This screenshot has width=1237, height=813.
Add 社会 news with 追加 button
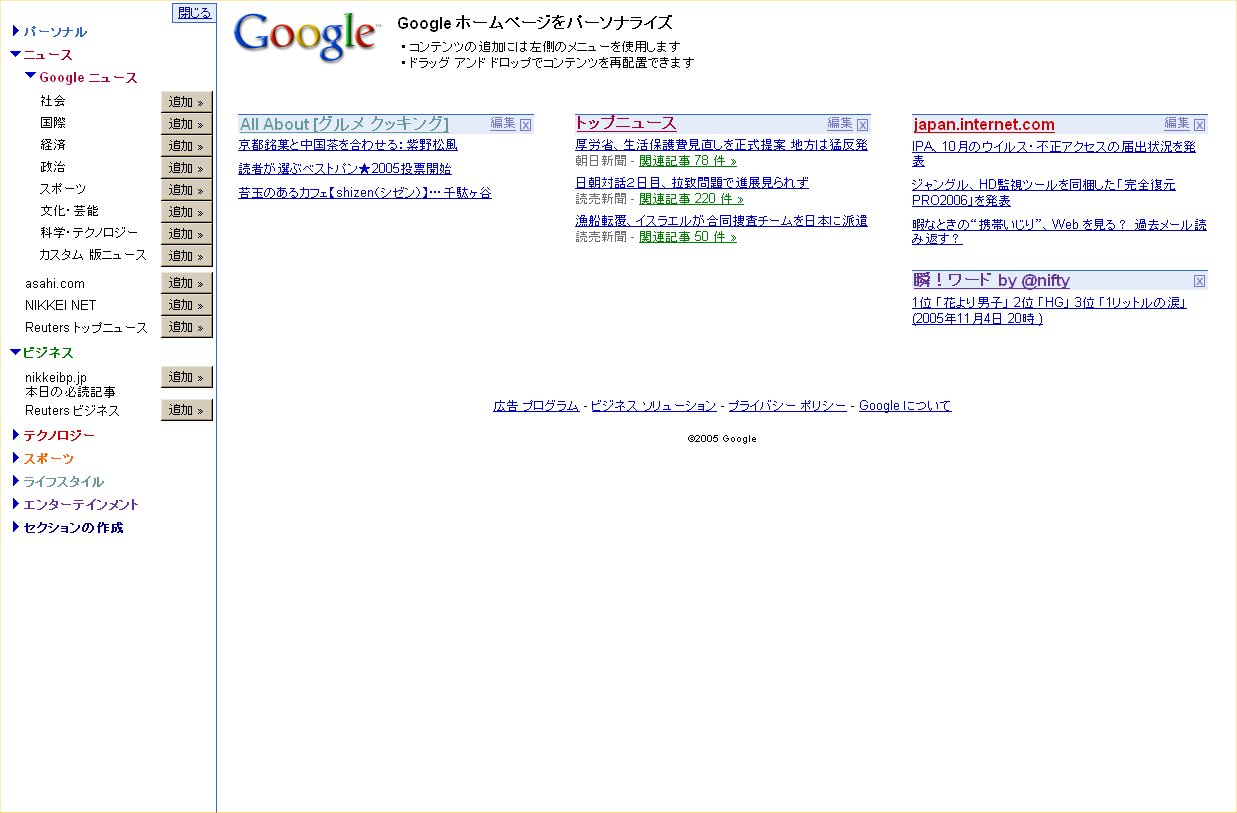tap(187, 102)
